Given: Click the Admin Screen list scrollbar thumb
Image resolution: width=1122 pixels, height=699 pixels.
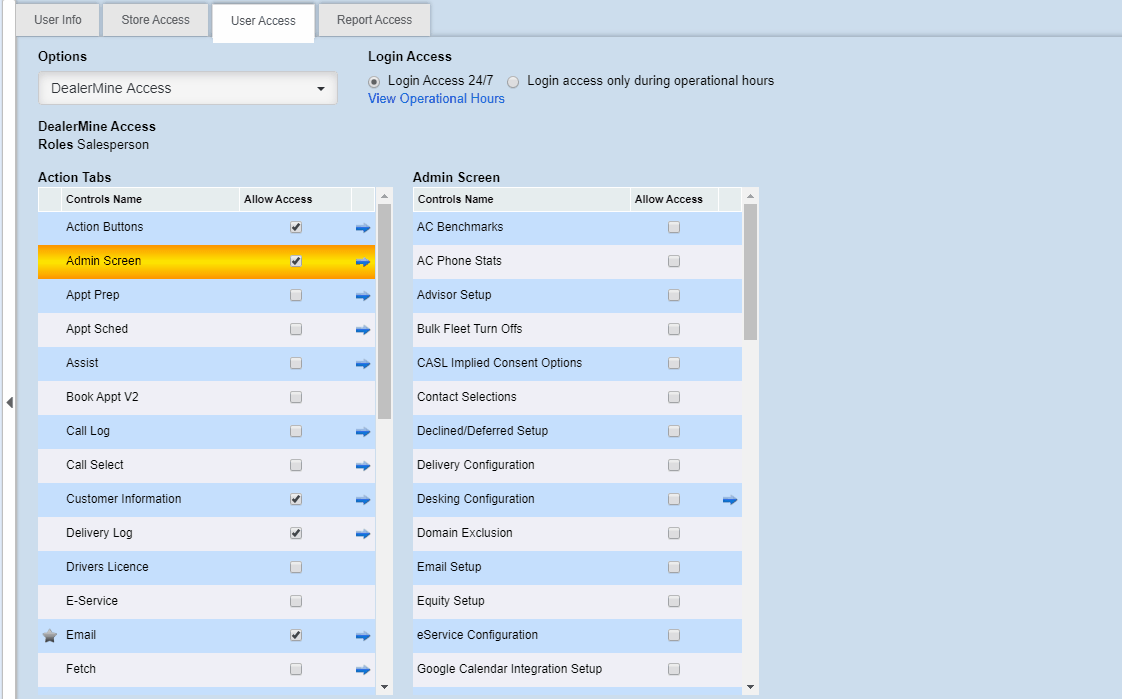Looking at the screenshot, I should click(750, 270).
